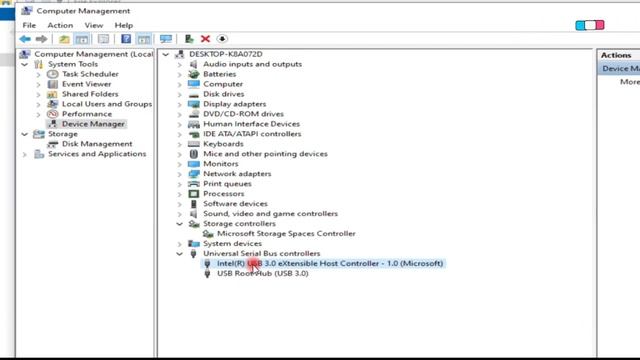Select Software devices category
640x360 pixels.
pos(235,204)
